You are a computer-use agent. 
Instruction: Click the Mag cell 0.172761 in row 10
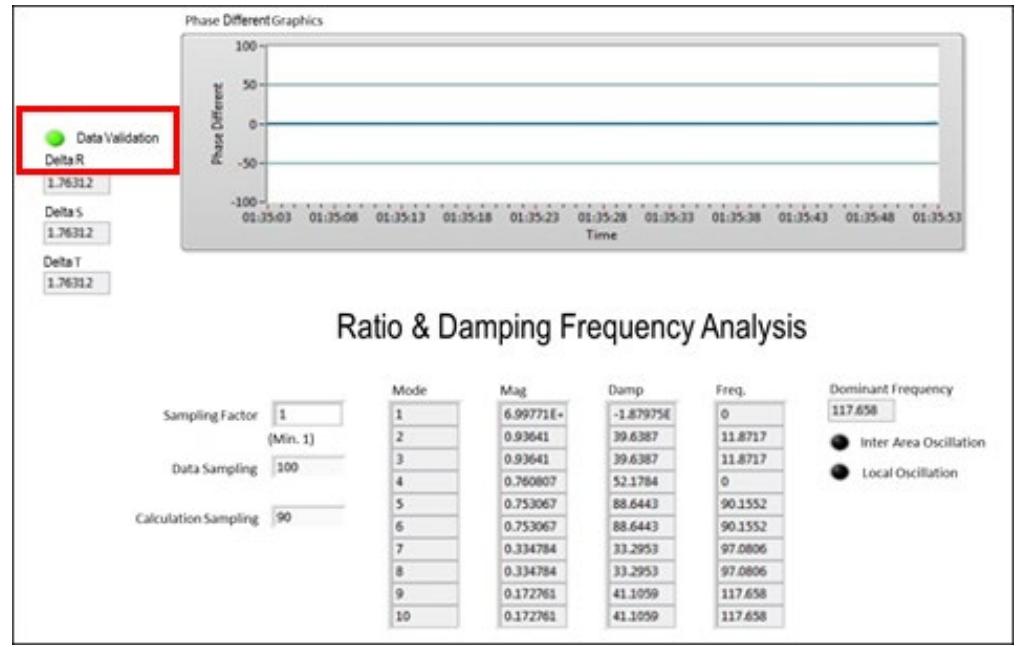pyautogui.click(x=533, y=616)
